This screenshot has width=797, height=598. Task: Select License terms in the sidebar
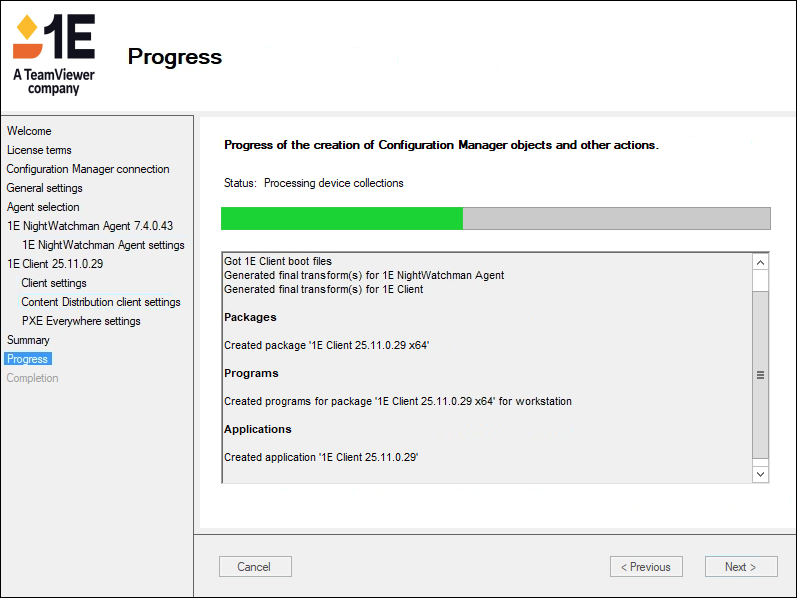[x=39, y=150]
